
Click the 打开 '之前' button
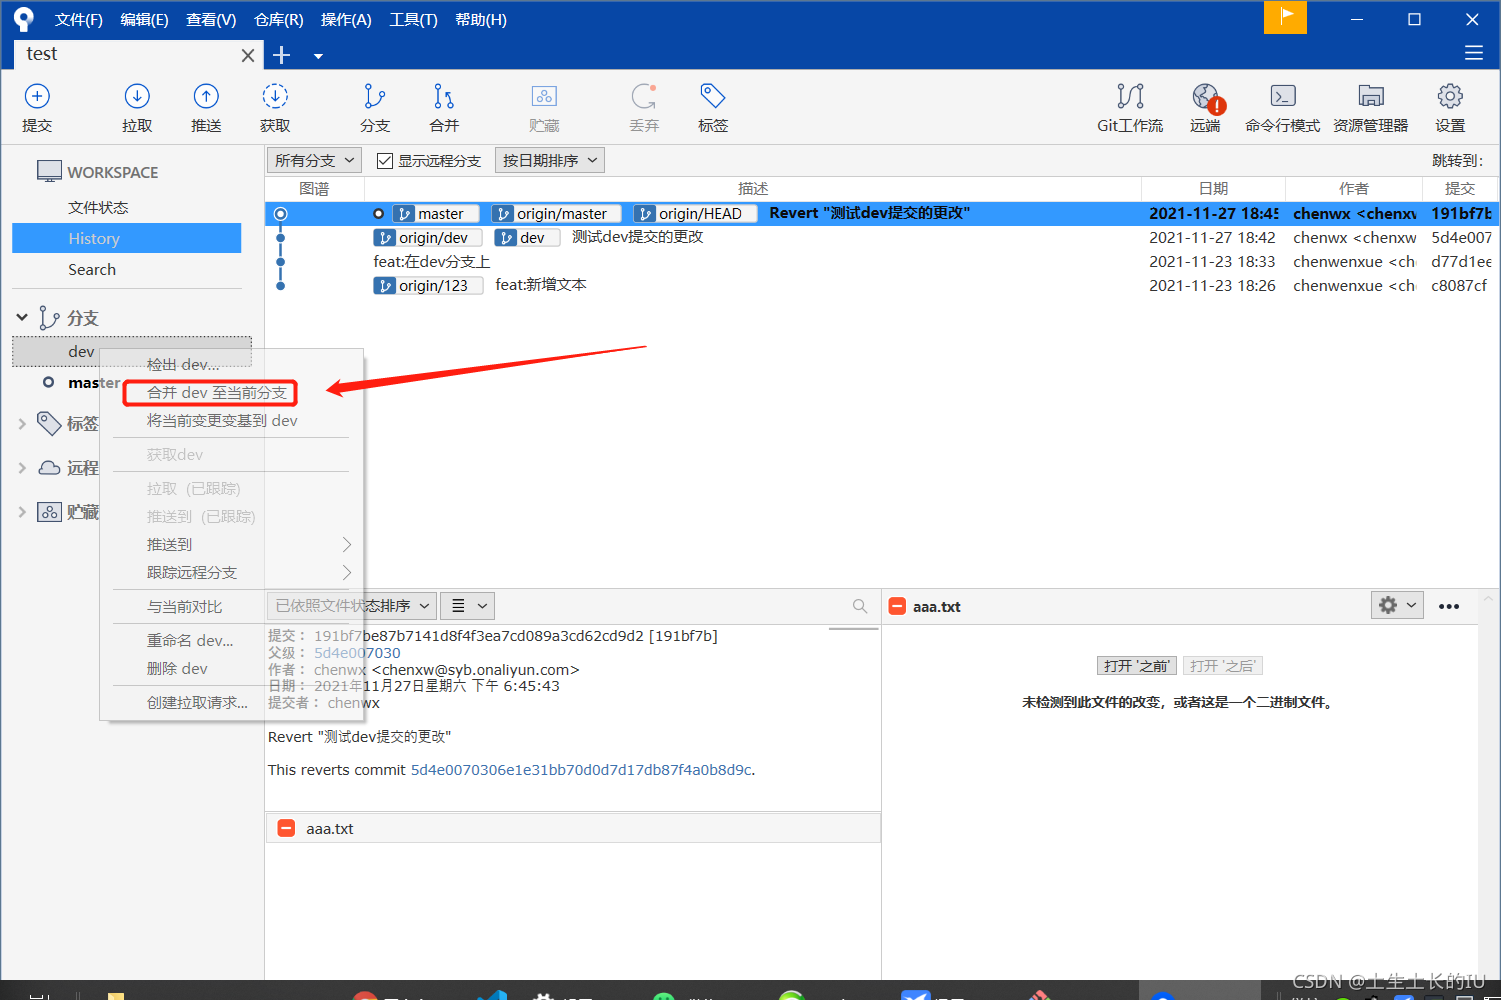[x=1137, y=666]
